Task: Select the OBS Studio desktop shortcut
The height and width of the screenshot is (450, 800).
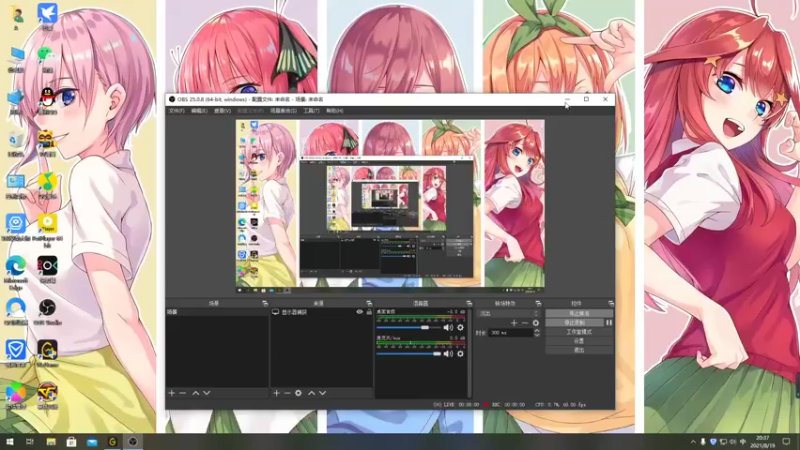Action: (47, 312)
